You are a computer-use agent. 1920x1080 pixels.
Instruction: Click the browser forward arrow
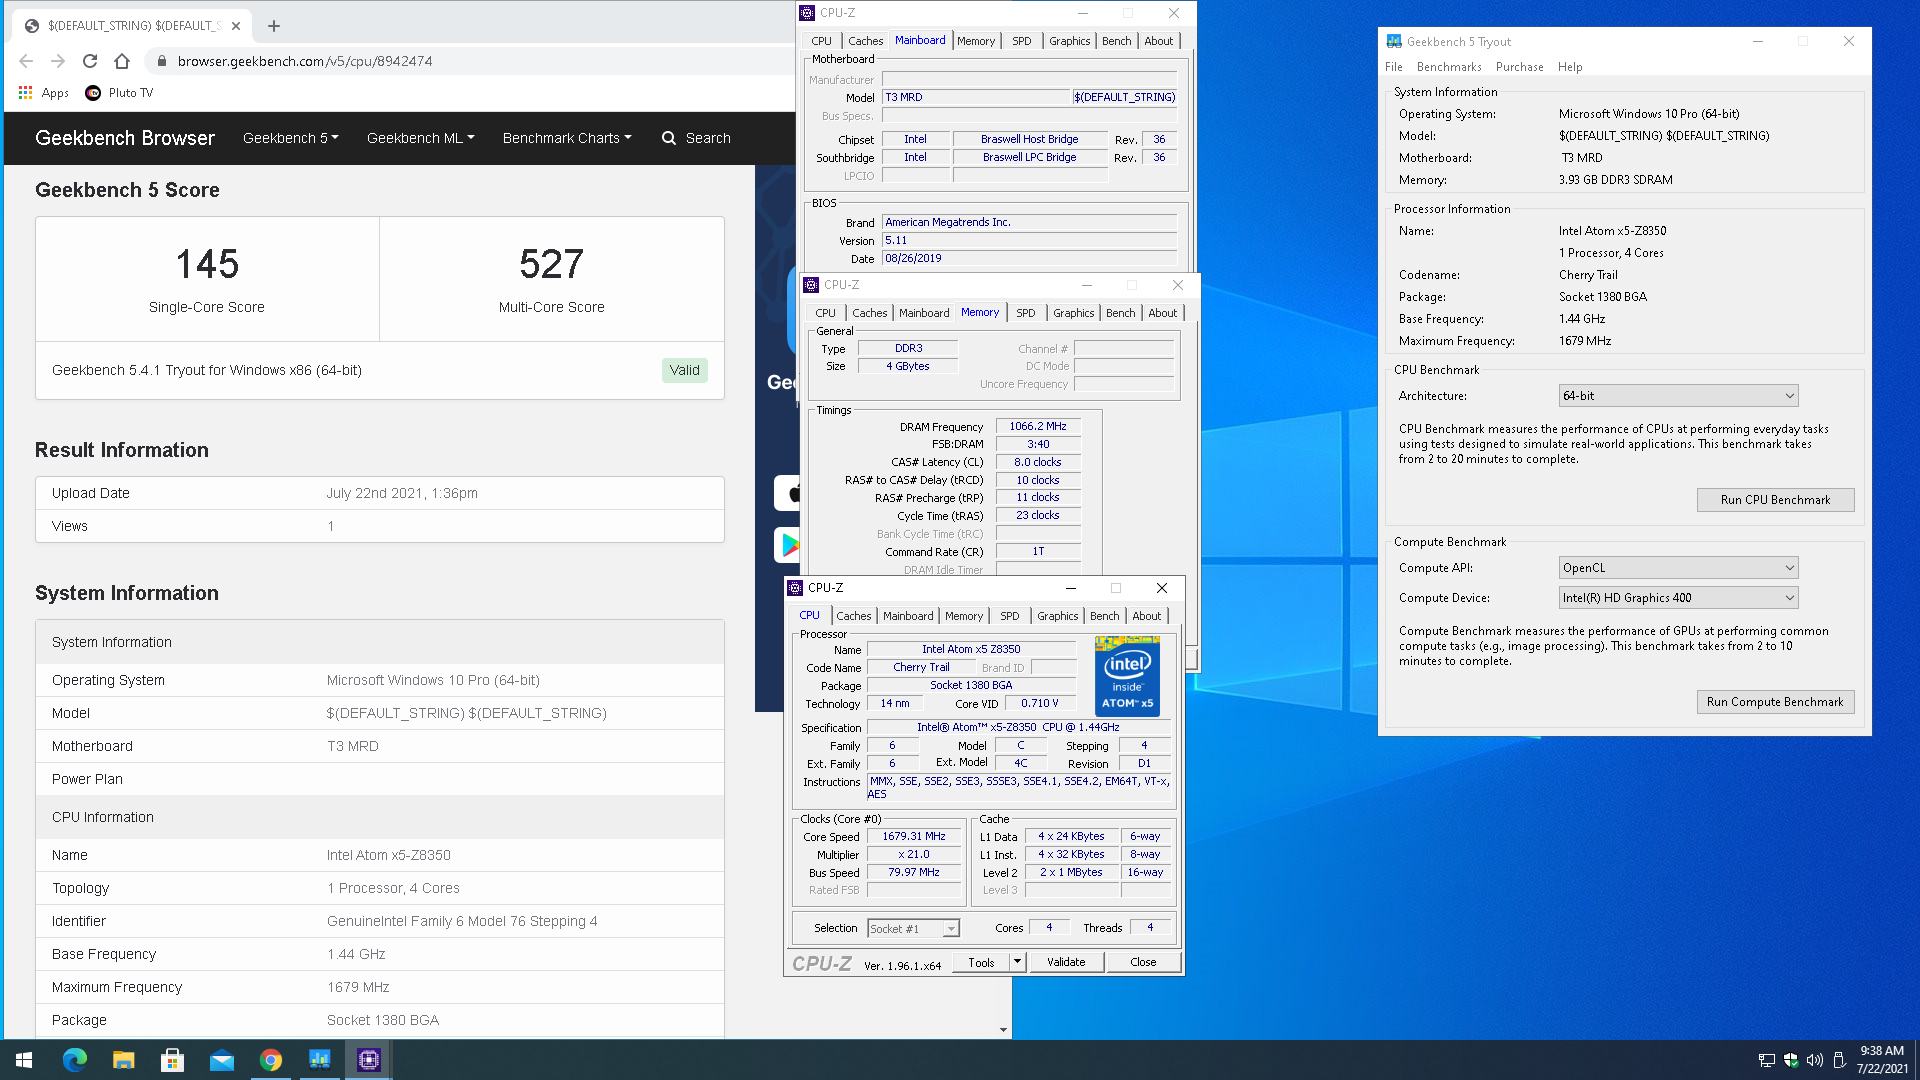pos(58,61)
